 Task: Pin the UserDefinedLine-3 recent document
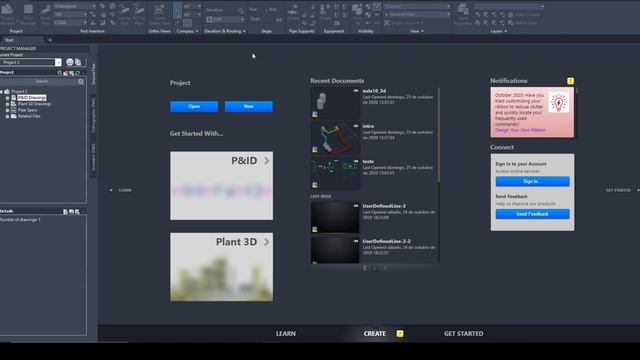pos(356,206)
